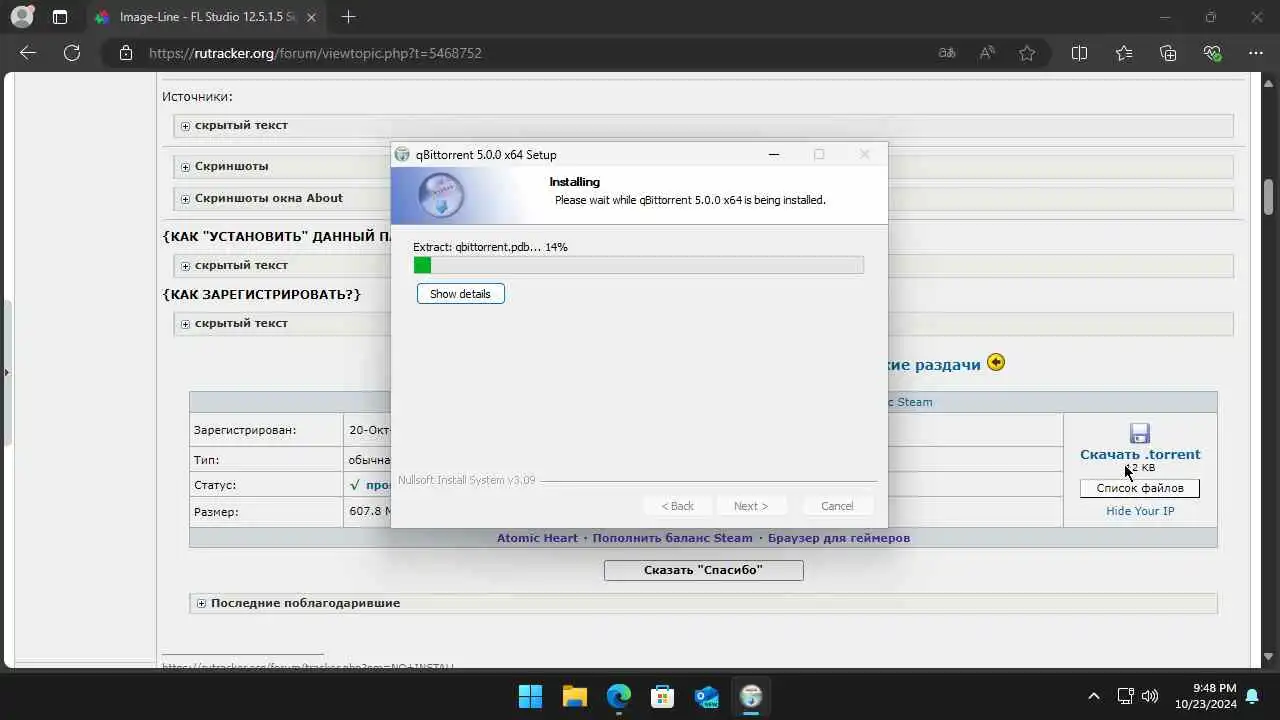Screen dimensions: 1280x720
Task: Go back to the previous page
Action: tap(28, 53)
